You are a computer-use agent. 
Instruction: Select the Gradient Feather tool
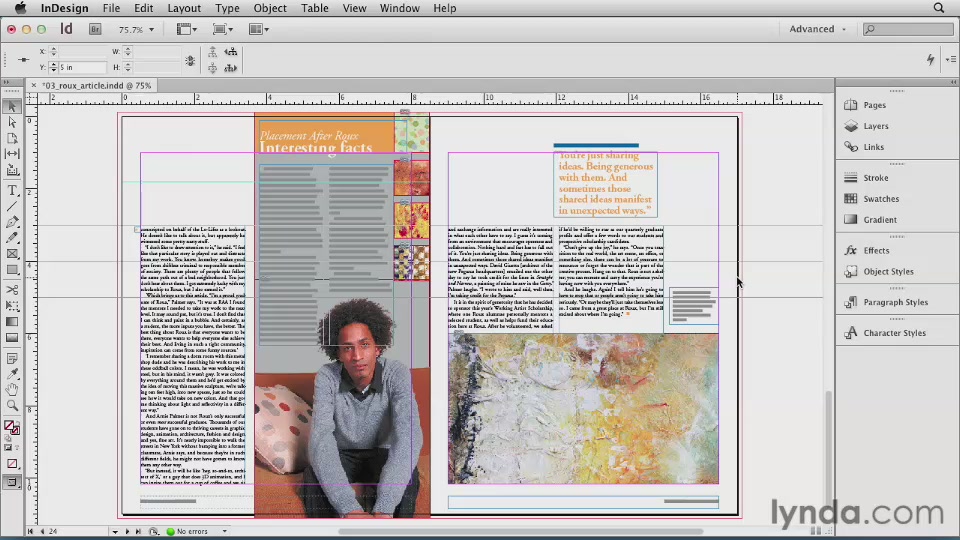12,337
